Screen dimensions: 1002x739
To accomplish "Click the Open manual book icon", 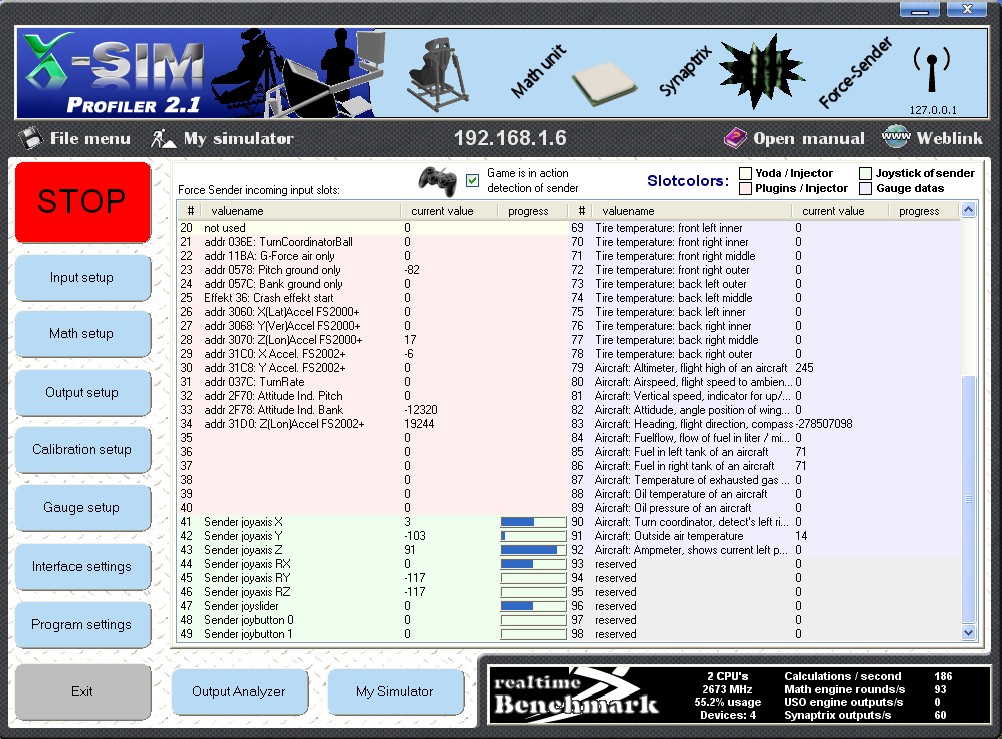I will pyautogui.click(x=735, y=137).
